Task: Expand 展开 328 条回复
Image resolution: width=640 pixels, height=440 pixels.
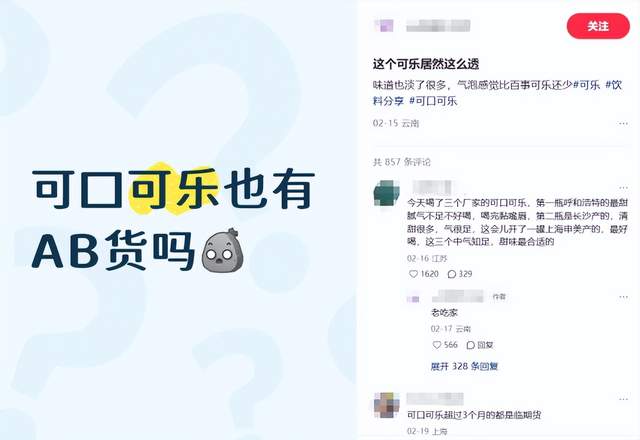Action: [x=464, y=366]
